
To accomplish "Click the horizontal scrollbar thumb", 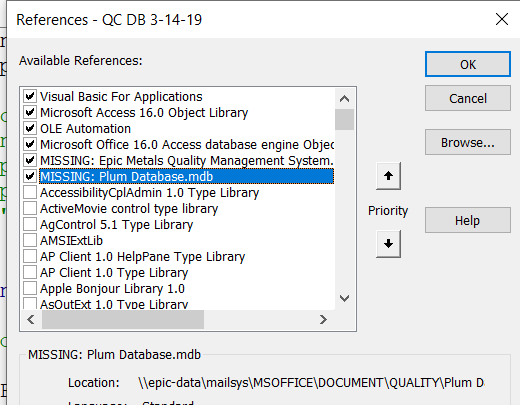I will [123, 319].
